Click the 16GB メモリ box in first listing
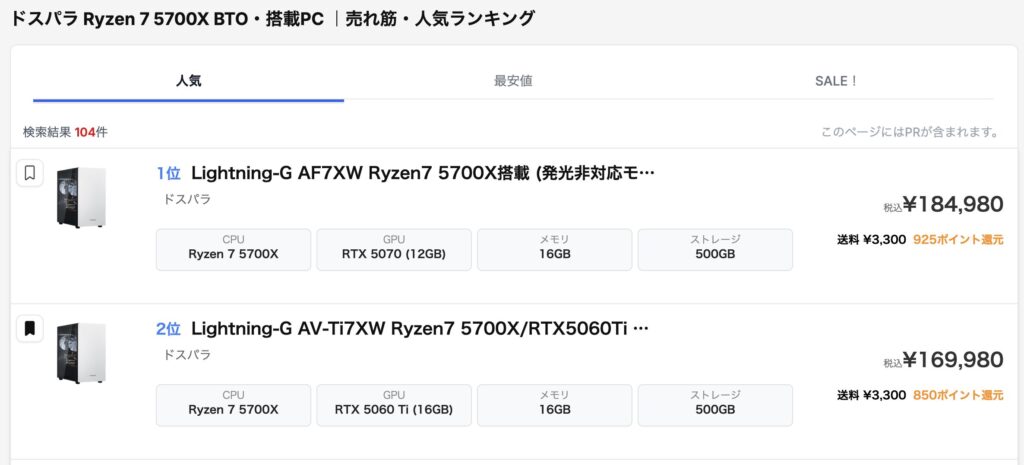 point(554,249)
